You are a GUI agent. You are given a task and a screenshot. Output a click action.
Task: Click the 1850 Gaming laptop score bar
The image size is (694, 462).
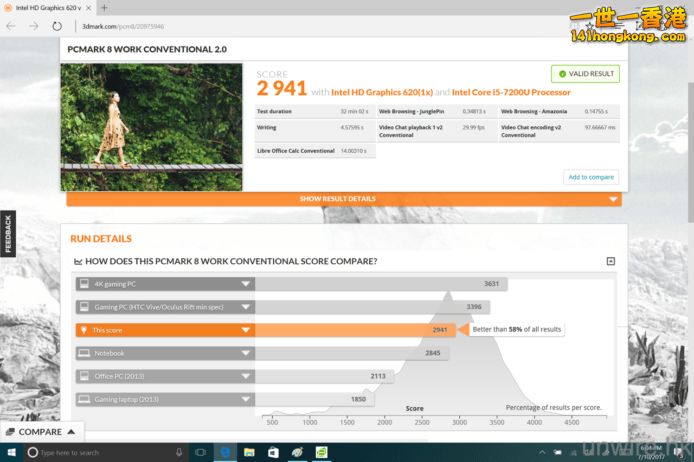click(315, 399)
